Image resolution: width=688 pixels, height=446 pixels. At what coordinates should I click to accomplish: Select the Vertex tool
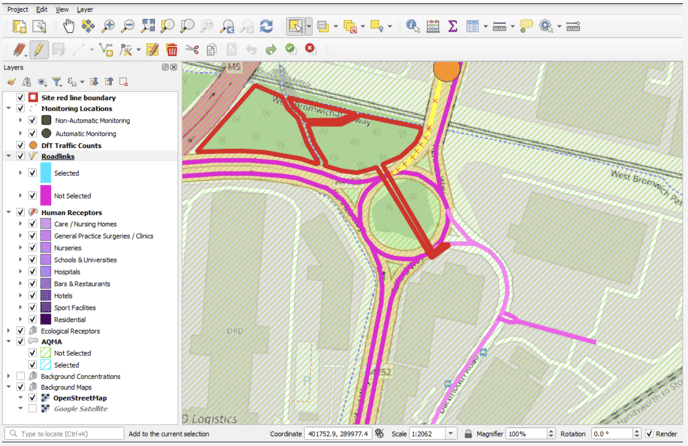click(x=126, y=50)
